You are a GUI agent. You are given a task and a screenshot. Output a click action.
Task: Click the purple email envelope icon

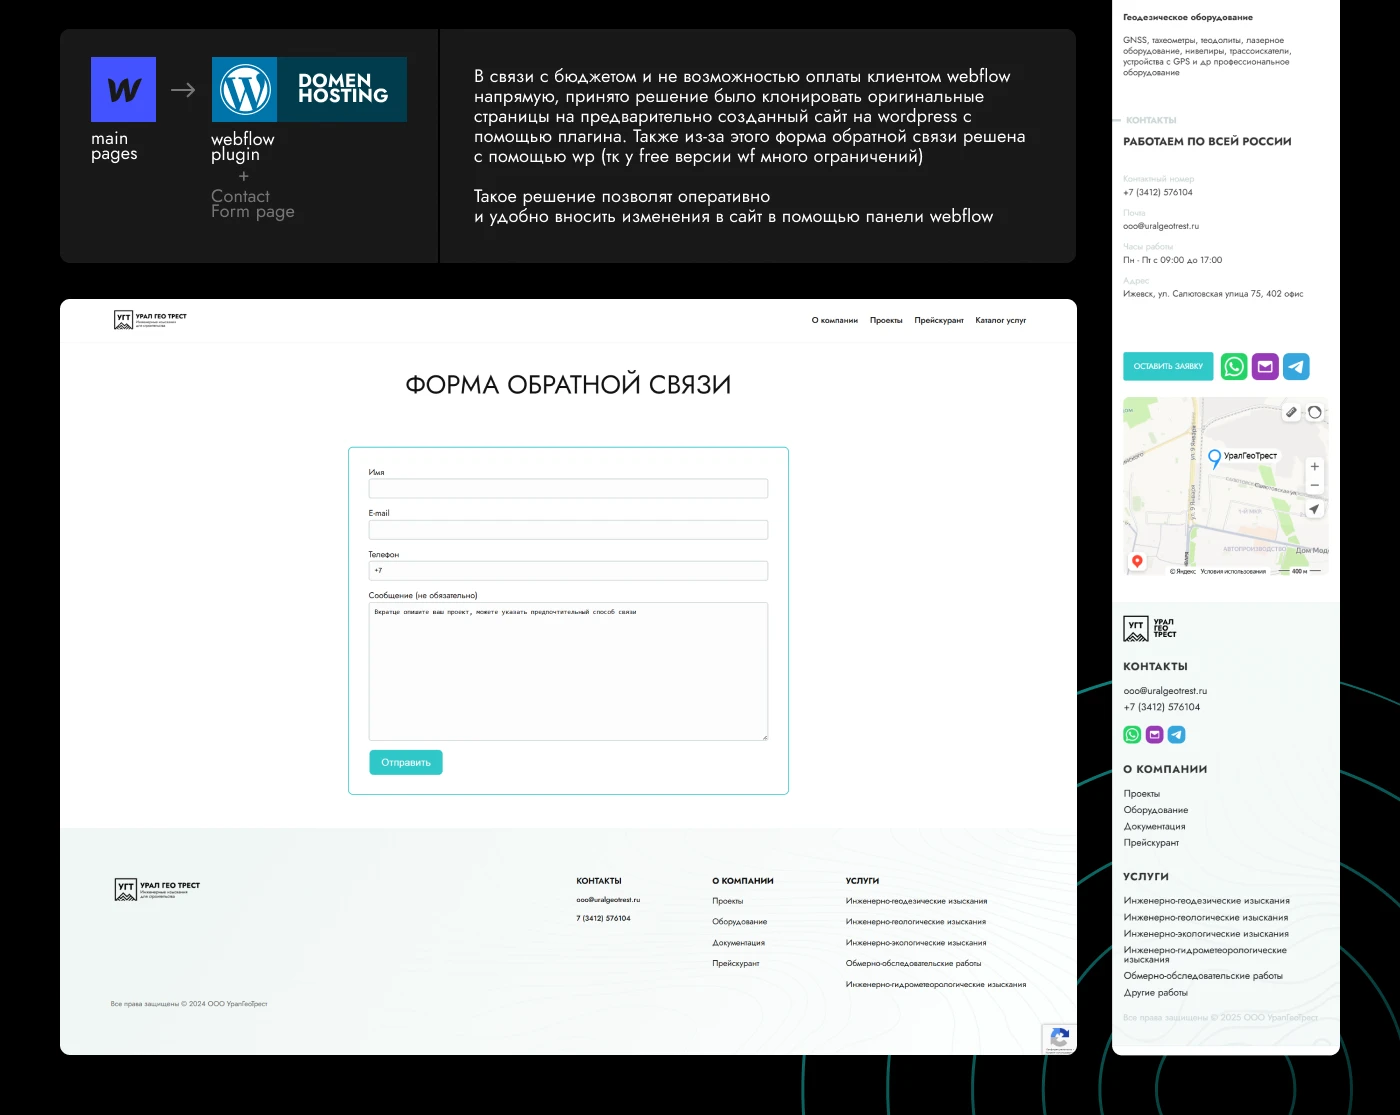point(1264,366)
